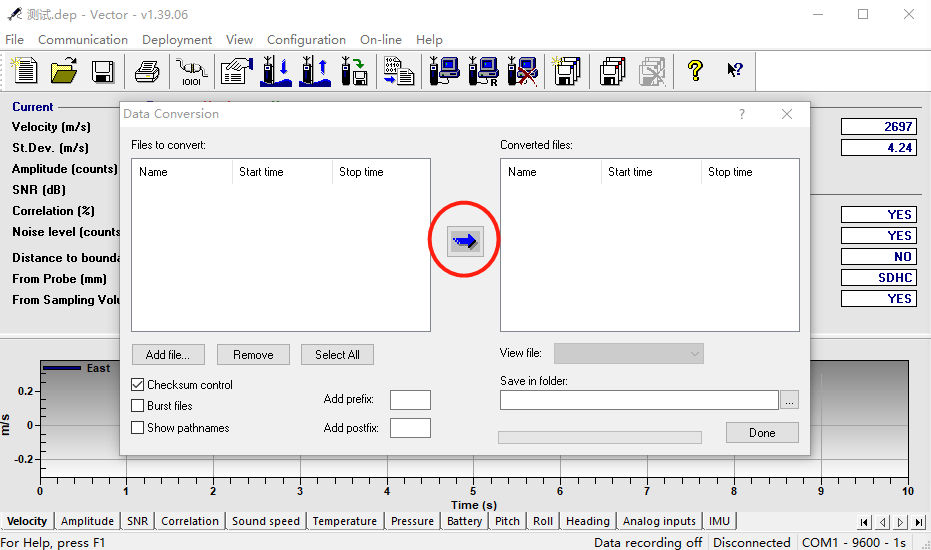931x550 pixels.
Task: Click the Add file... button
Action: [175, 355]
